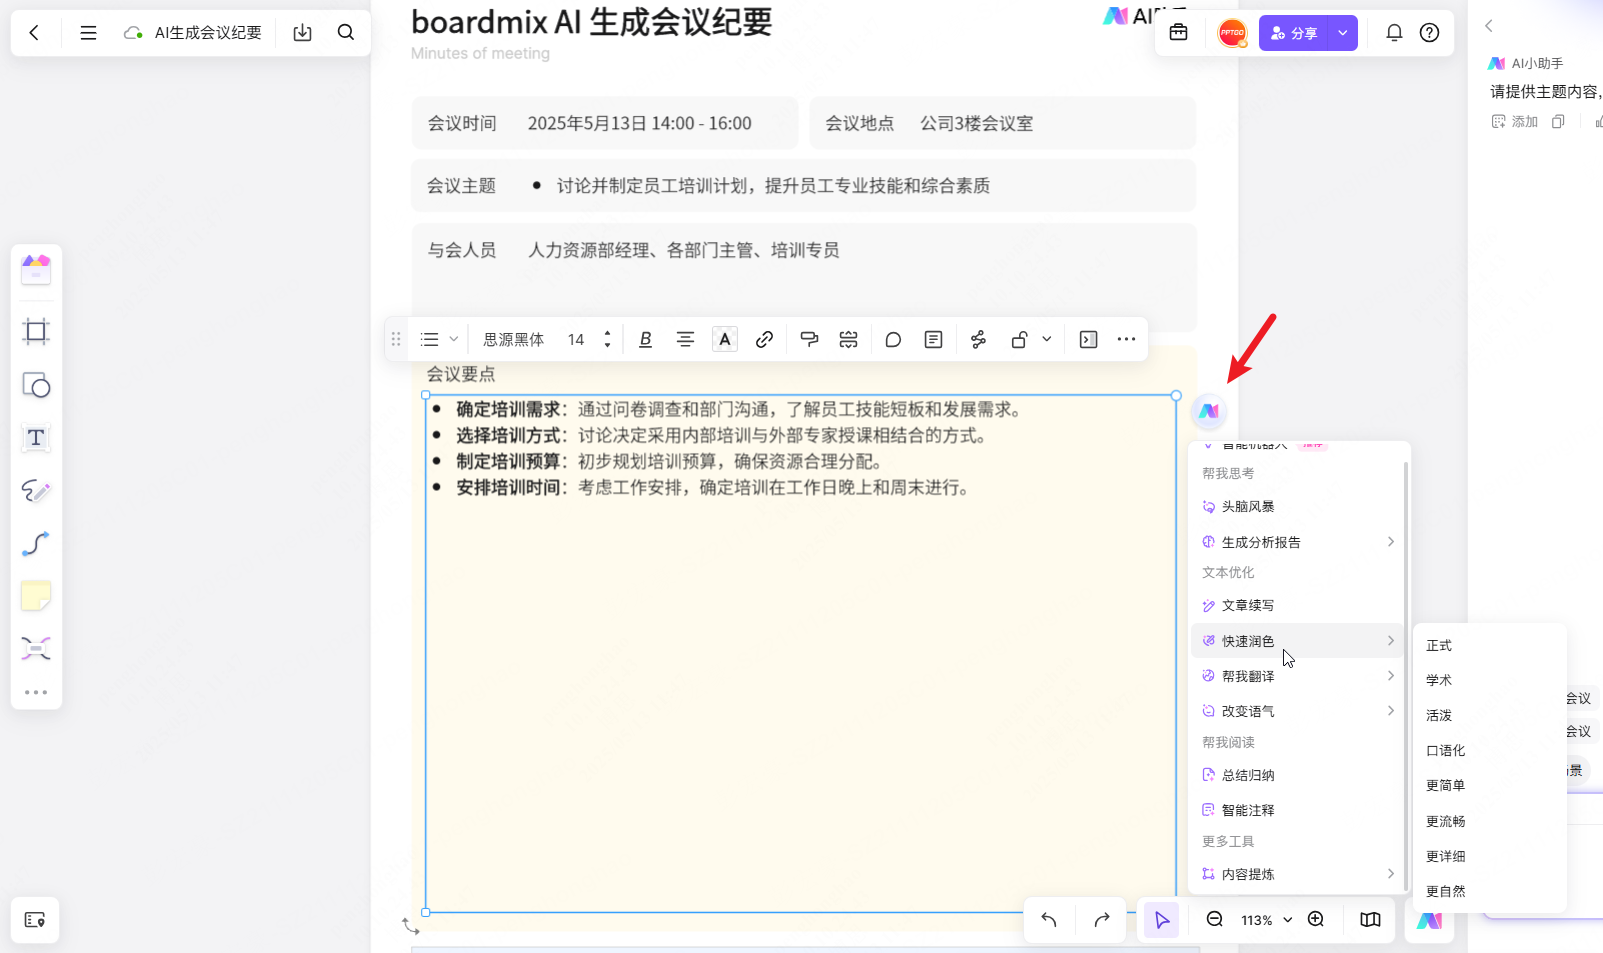This screenshot has width=1603, height=953.
Task: Click the font size value 14
Action: [x=576, y=340]
